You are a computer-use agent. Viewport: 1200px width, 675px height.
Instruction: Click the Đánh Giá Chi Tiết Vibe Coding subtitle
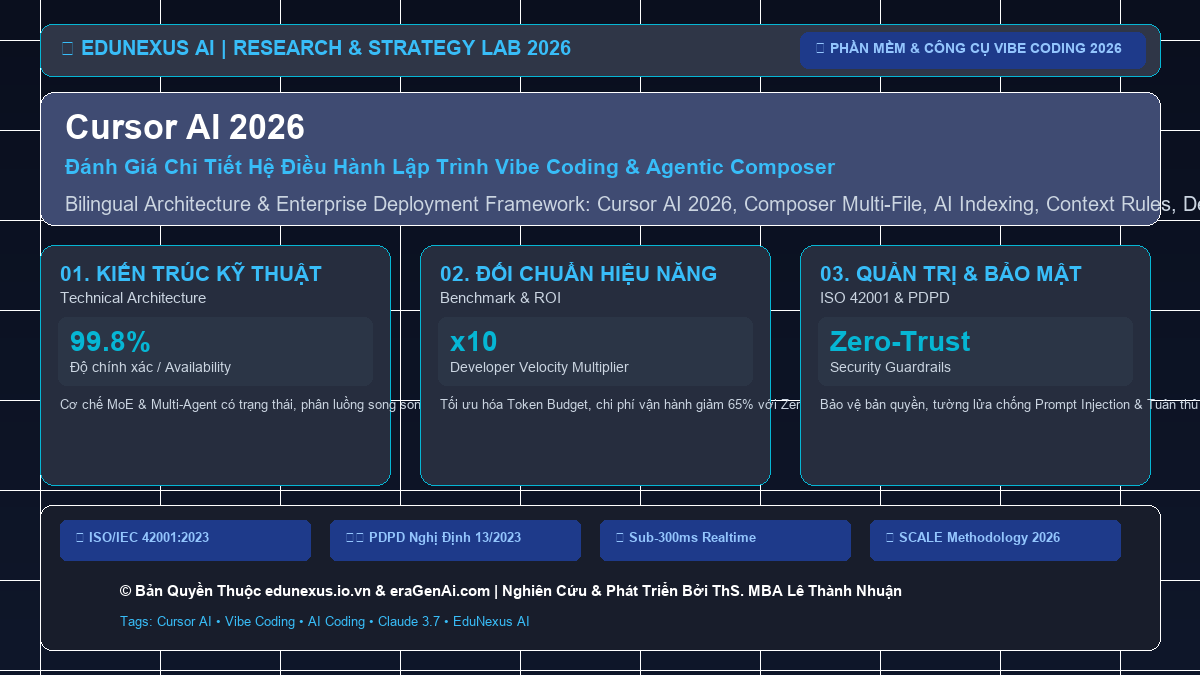pos(450,167)
